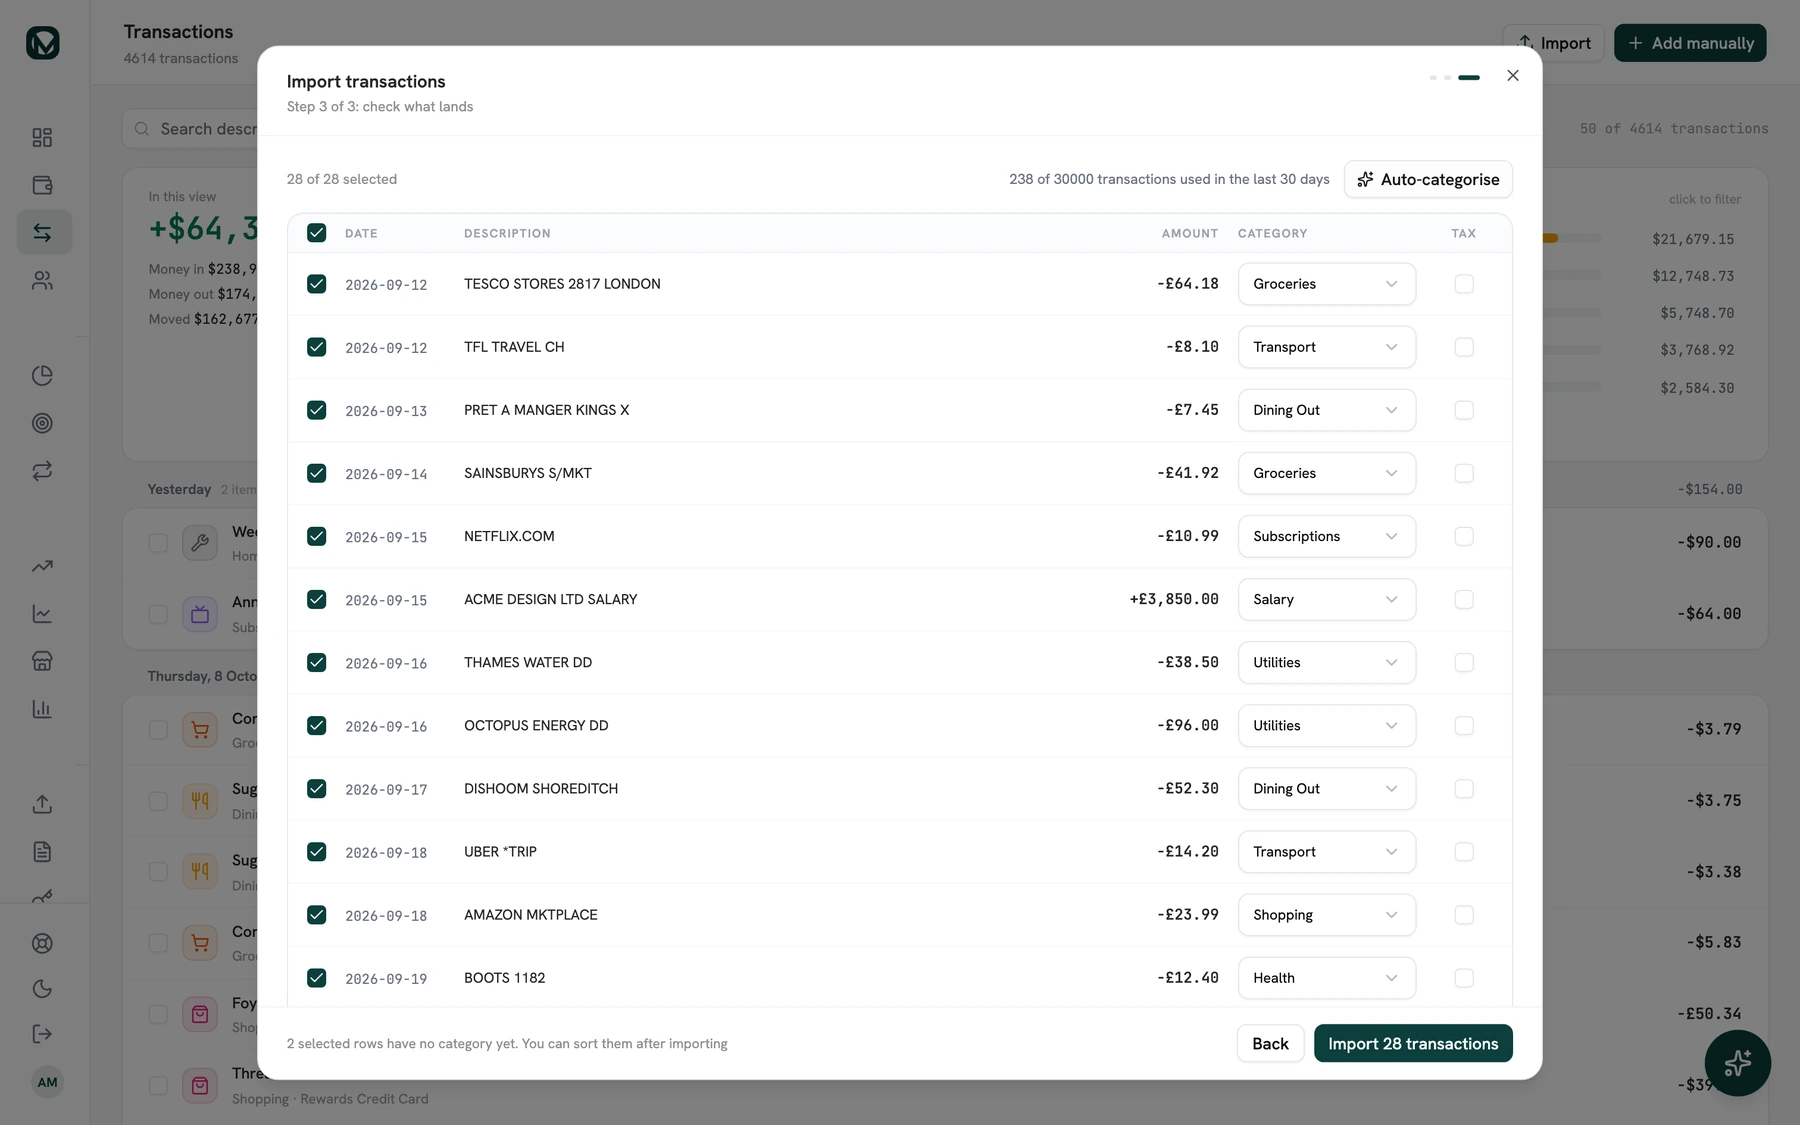The width and height of the screenshot is (1800, 1125).
Task: Click the AM user avatar
Action: click(47, 1082)
